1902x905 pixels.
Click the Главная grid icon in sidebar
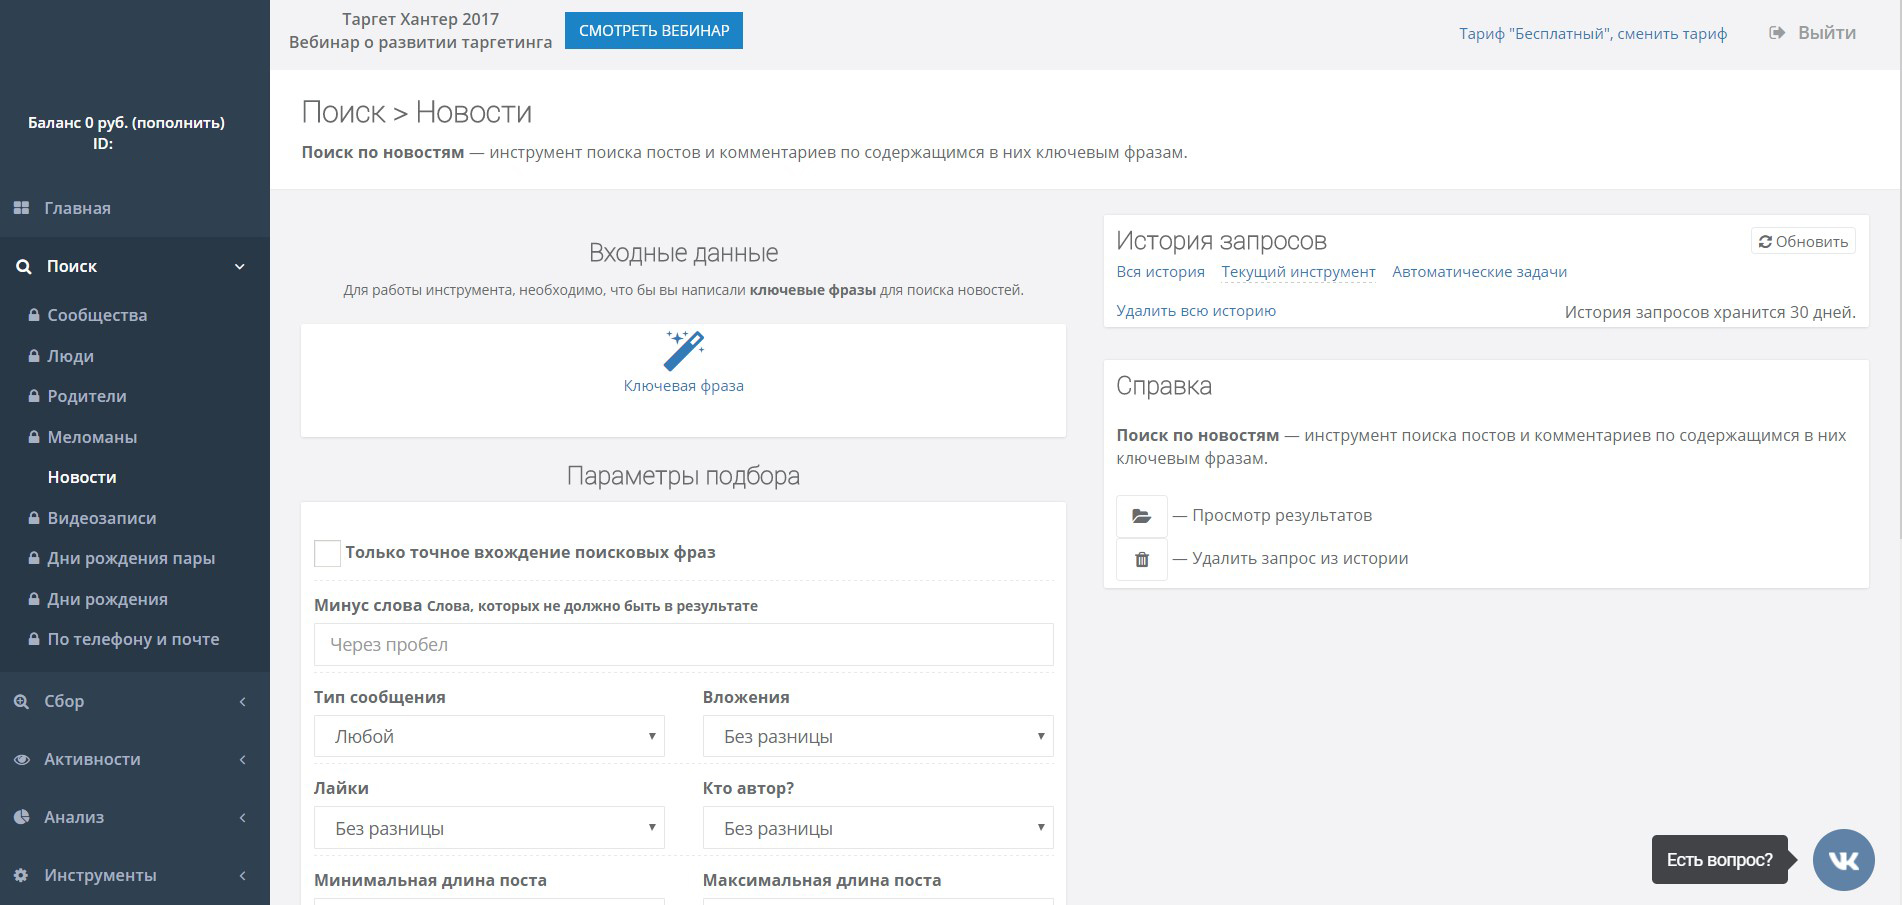pyautogui.click(x=21, y=208)
